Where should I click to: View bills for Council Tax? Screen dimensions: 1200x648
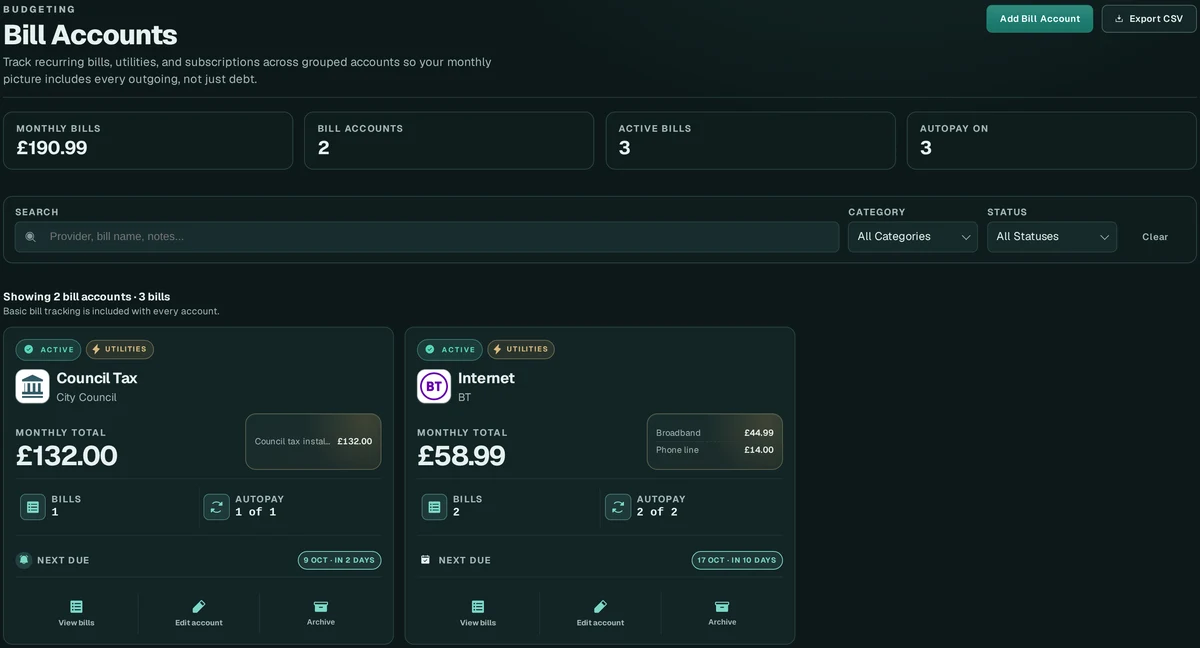pyautogui.click(x=77, y=613)
